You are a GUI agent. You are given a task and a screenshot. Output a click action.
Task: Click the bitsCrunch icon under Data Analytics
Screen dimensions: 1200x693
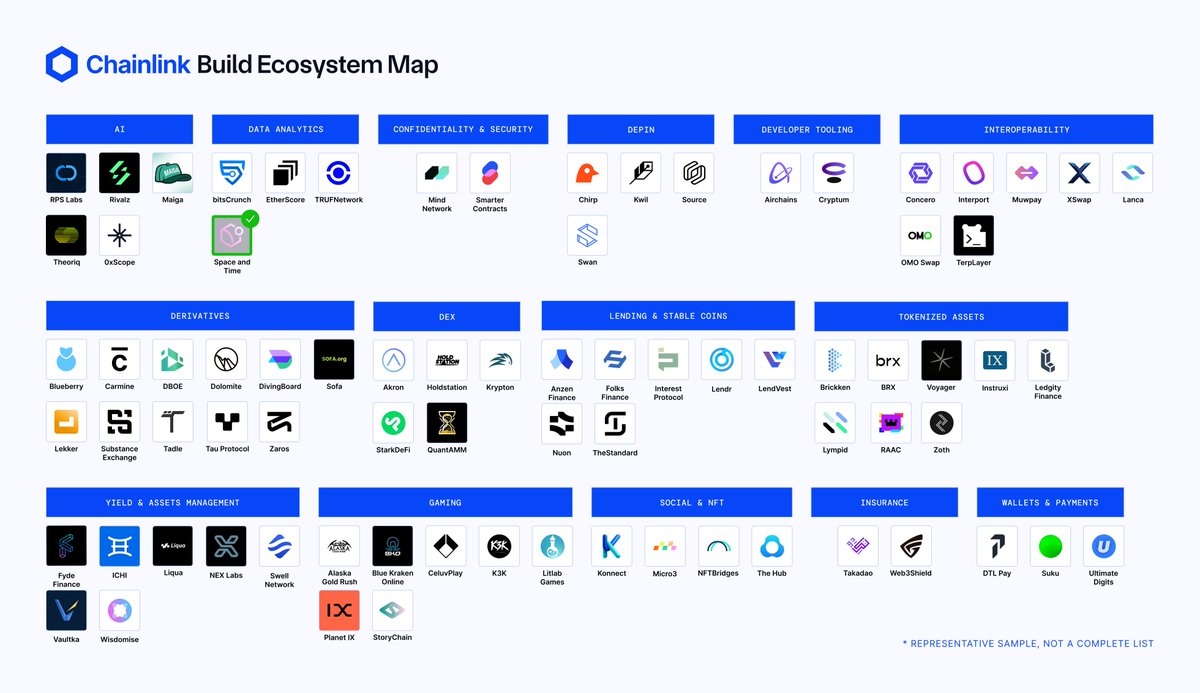click(x=231, y=172)
